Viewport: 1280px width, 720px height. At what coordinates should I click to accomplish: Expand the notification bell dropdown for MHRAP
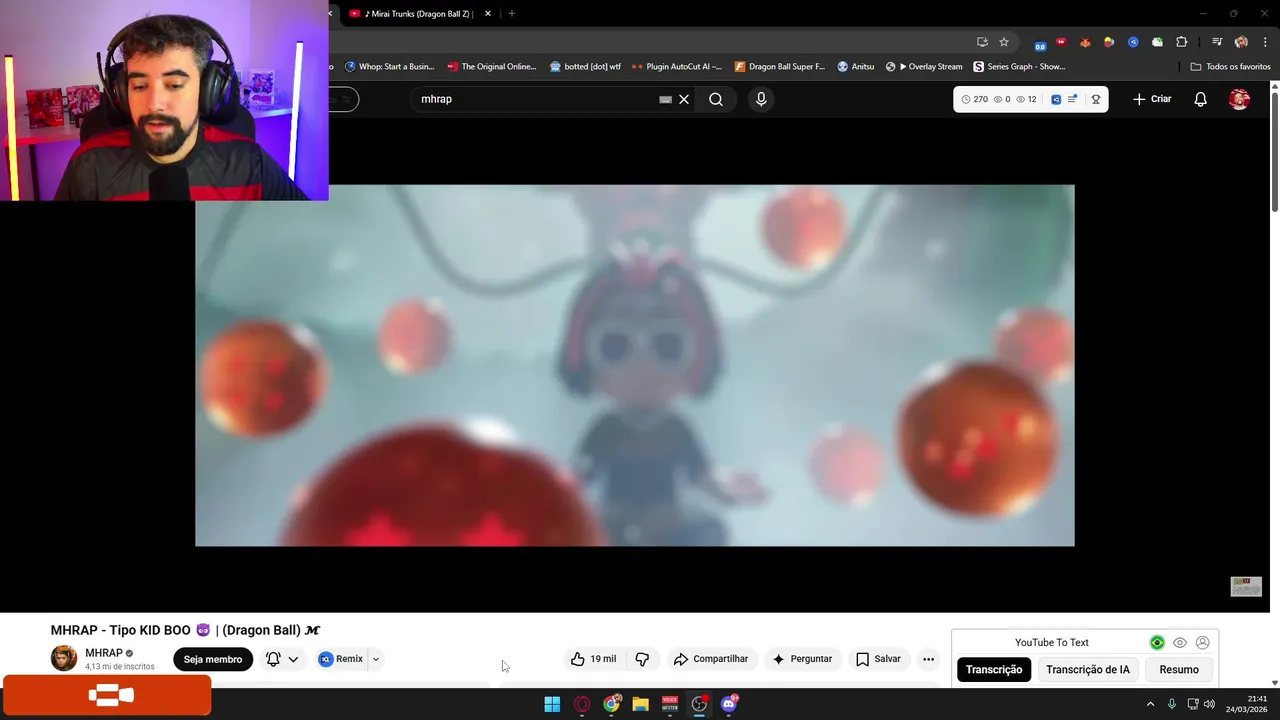[x=293, y=659]
